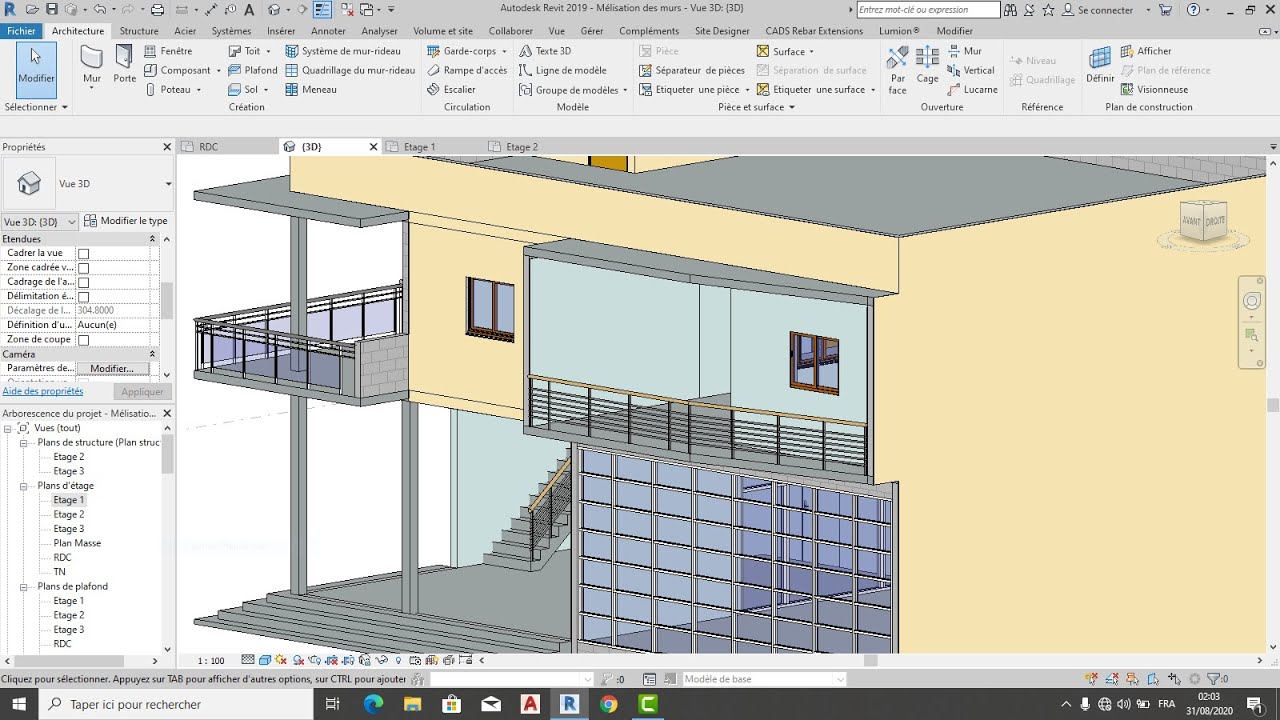Image resolution: width=1280 pixels, height=720 pixels.
Task: Toggle the Zone cadrée visible checkbox
Action: click(x=84, y=268)
